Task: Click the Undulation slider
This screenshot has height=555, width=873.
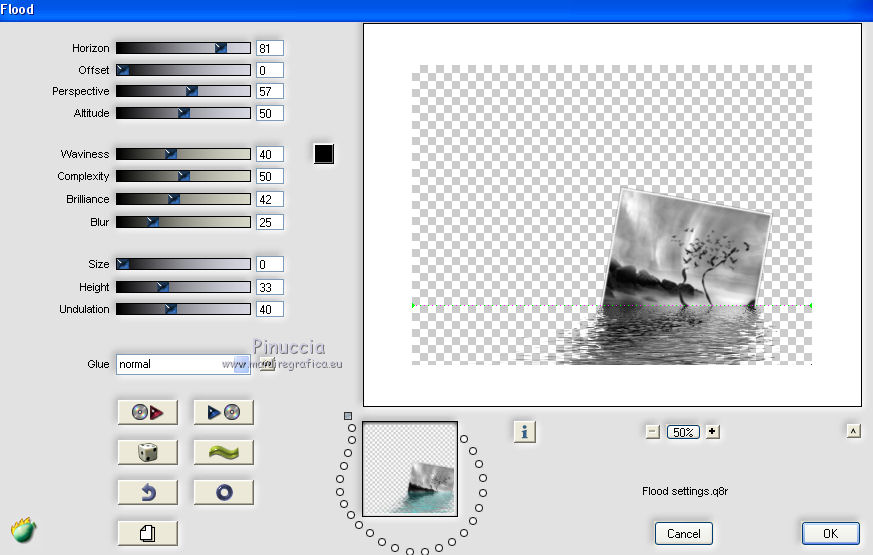Action: pos(183,309)
